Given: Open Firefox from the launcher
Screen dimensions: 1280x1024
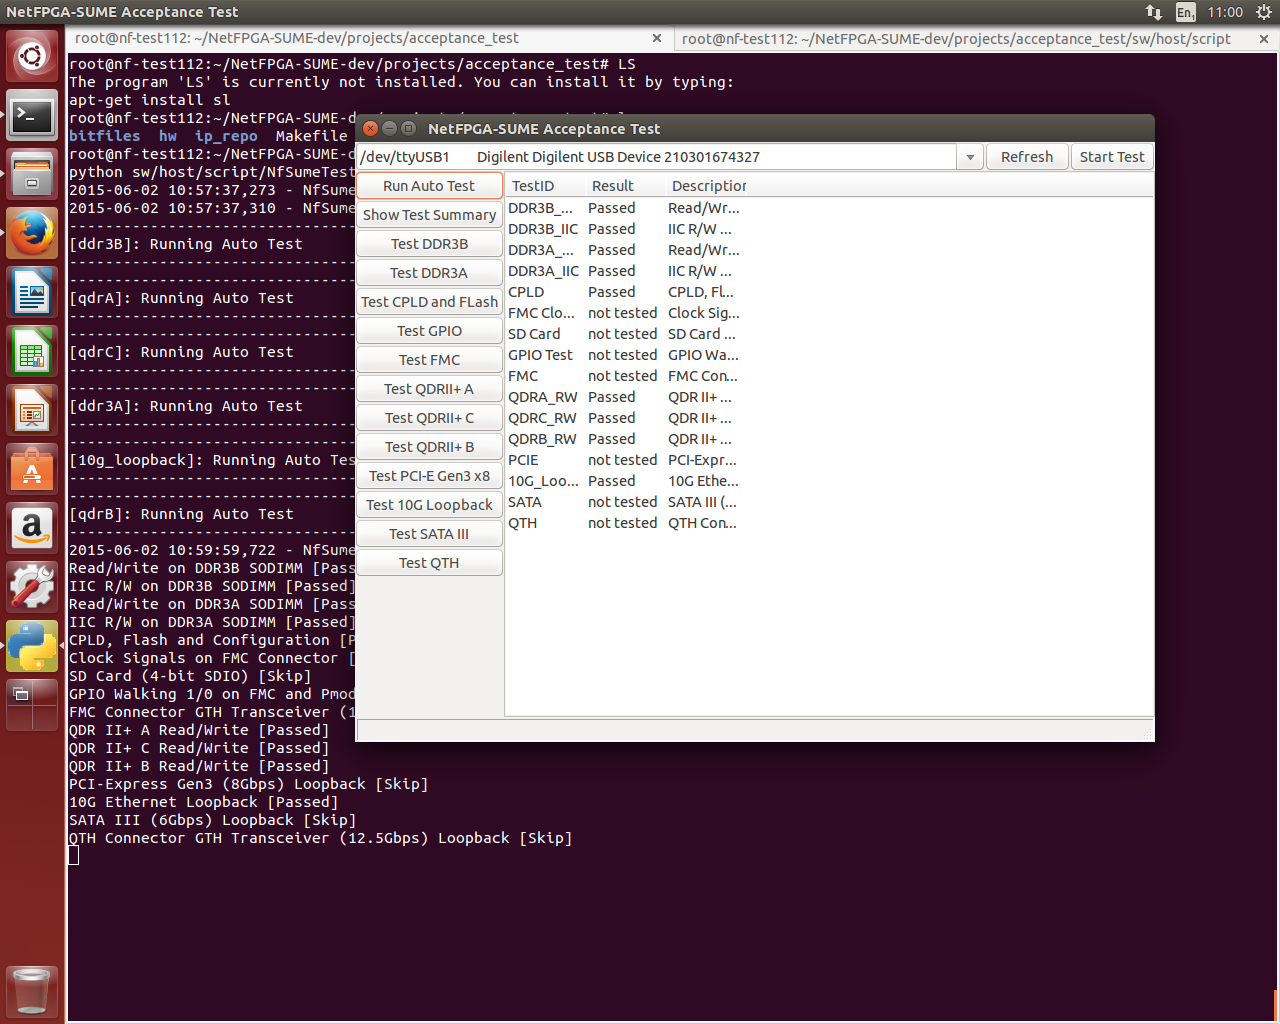Looking at the screenshot, I should point(32,234).
